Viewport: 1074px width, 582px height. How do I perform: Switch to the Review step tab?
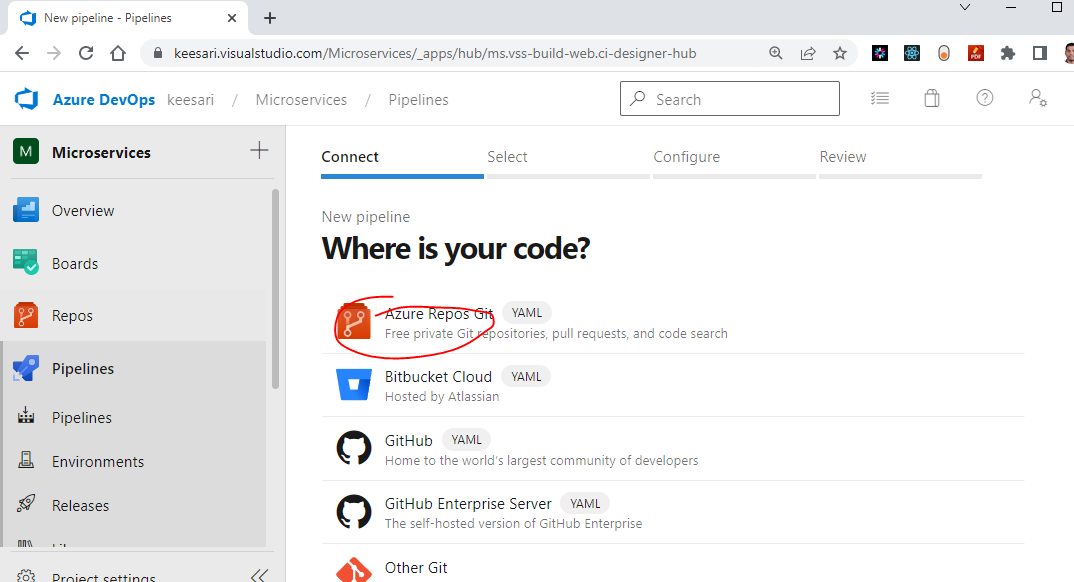click(x=900, y=161)
